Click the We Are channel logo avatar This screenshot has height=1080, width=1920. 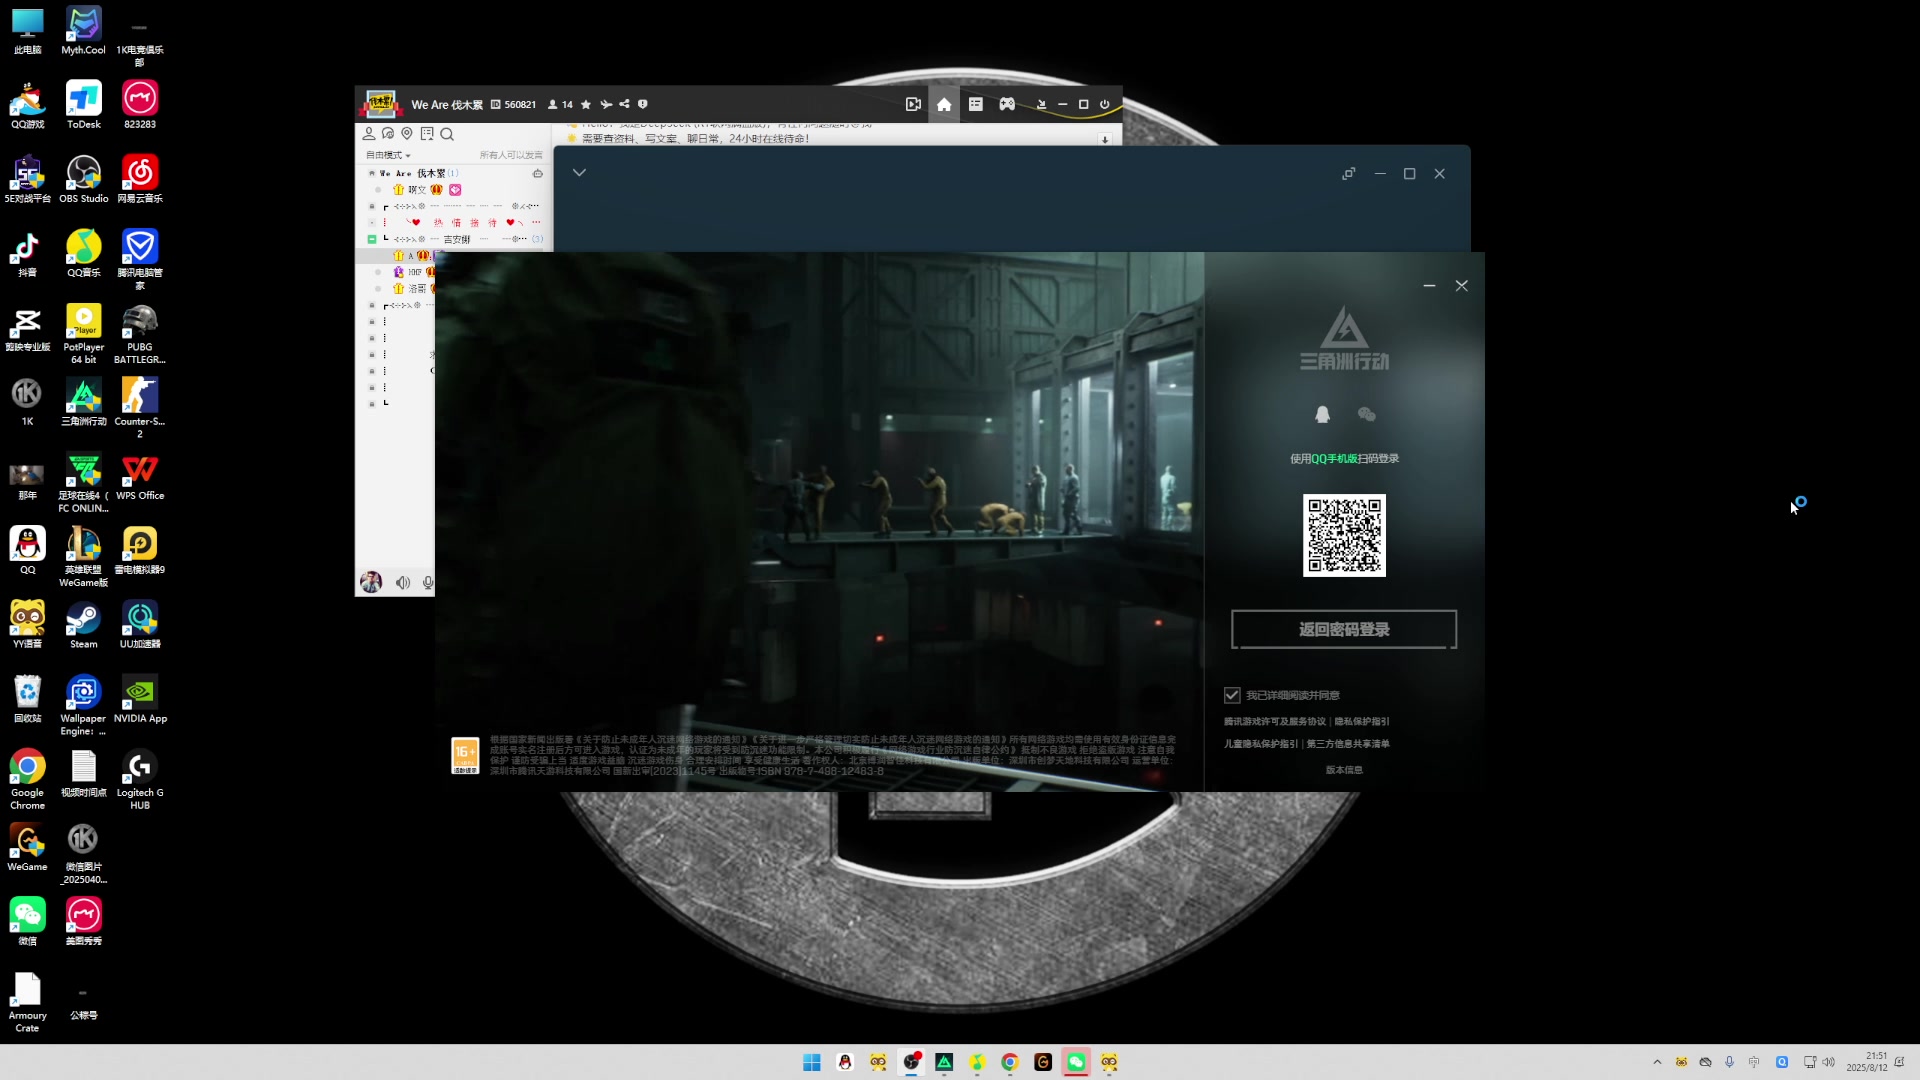tap(381, 103)
